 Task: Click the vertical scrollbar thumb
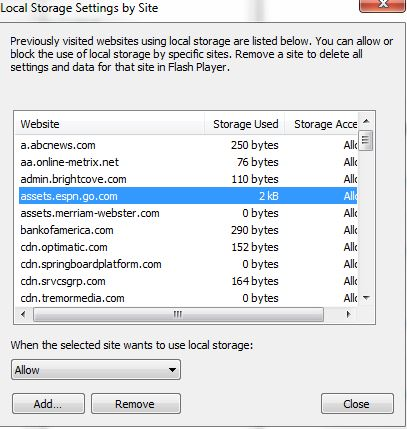point(366,140)
